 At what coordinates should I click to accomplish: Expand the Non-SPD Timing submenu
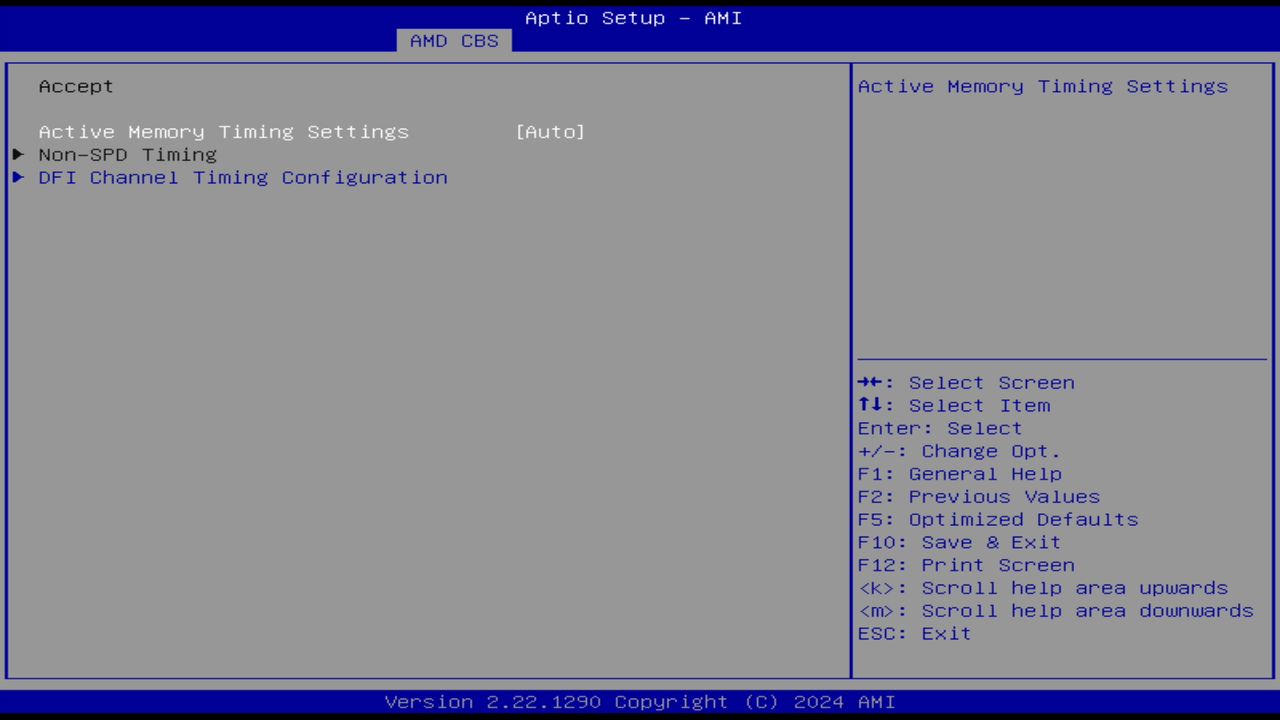(128, 155)
